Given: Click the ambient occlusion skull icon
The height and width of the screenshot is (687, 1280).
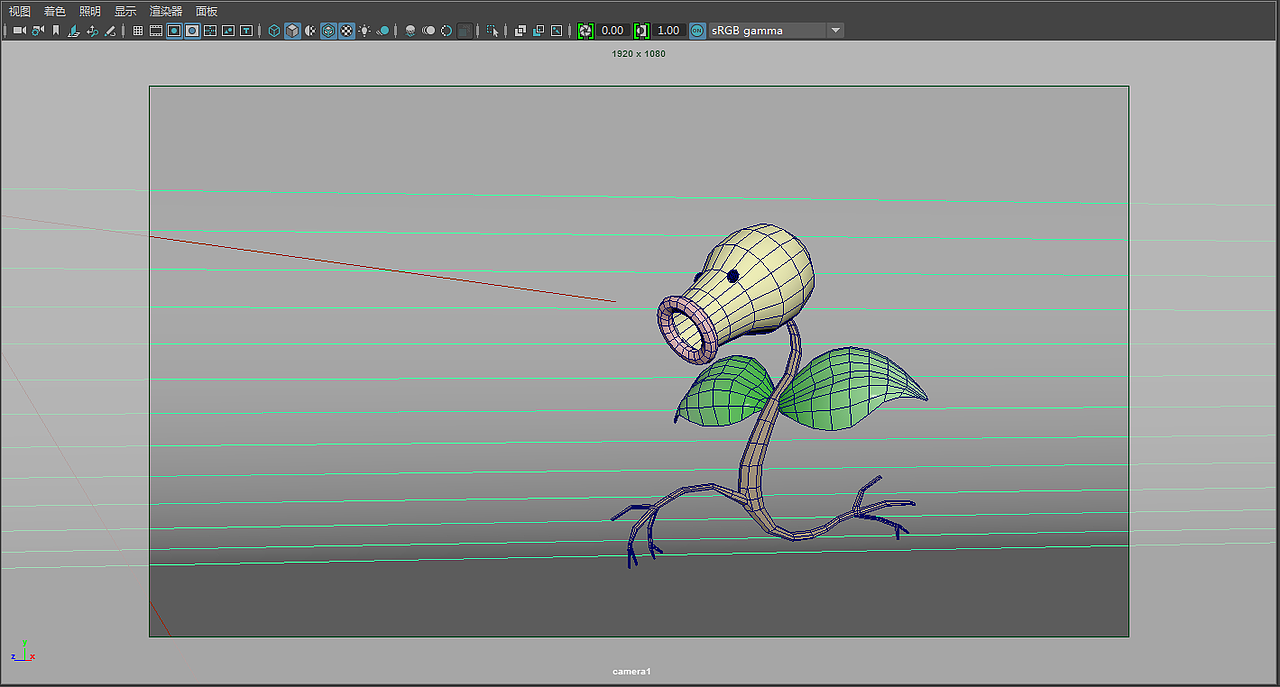Looking at the screenshot, I should pyautogui.click(x=410, y=30).
